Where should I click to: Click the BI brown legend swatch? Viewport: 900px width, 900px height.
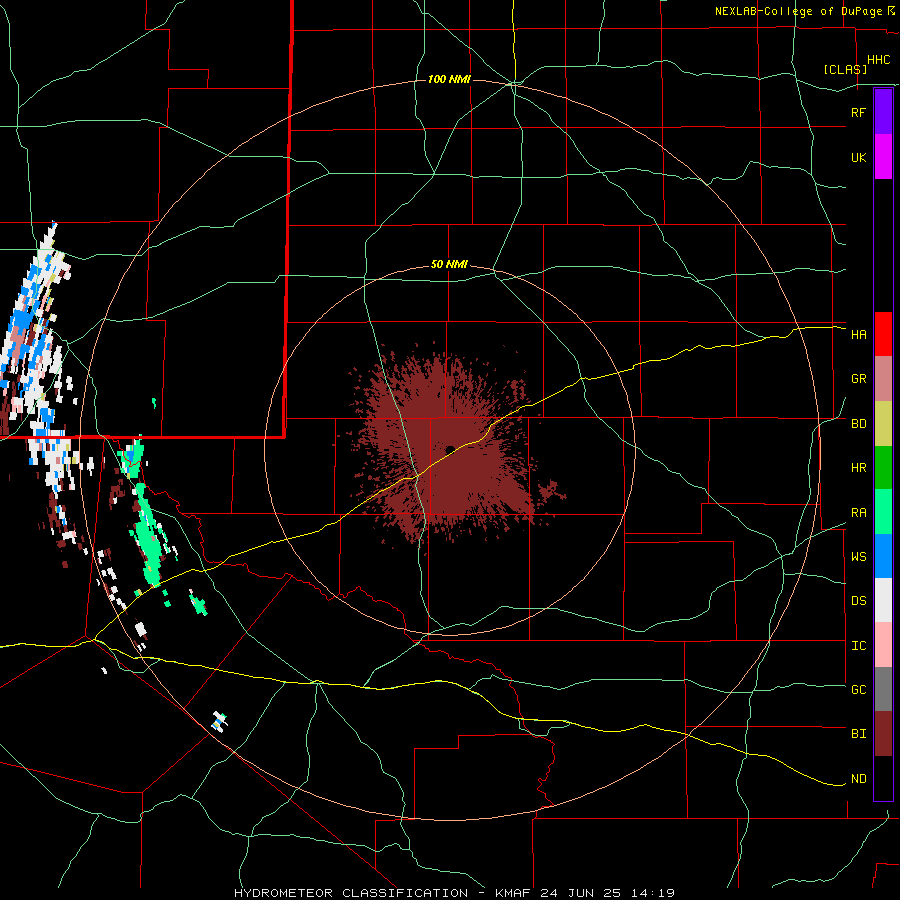(883, 734)
